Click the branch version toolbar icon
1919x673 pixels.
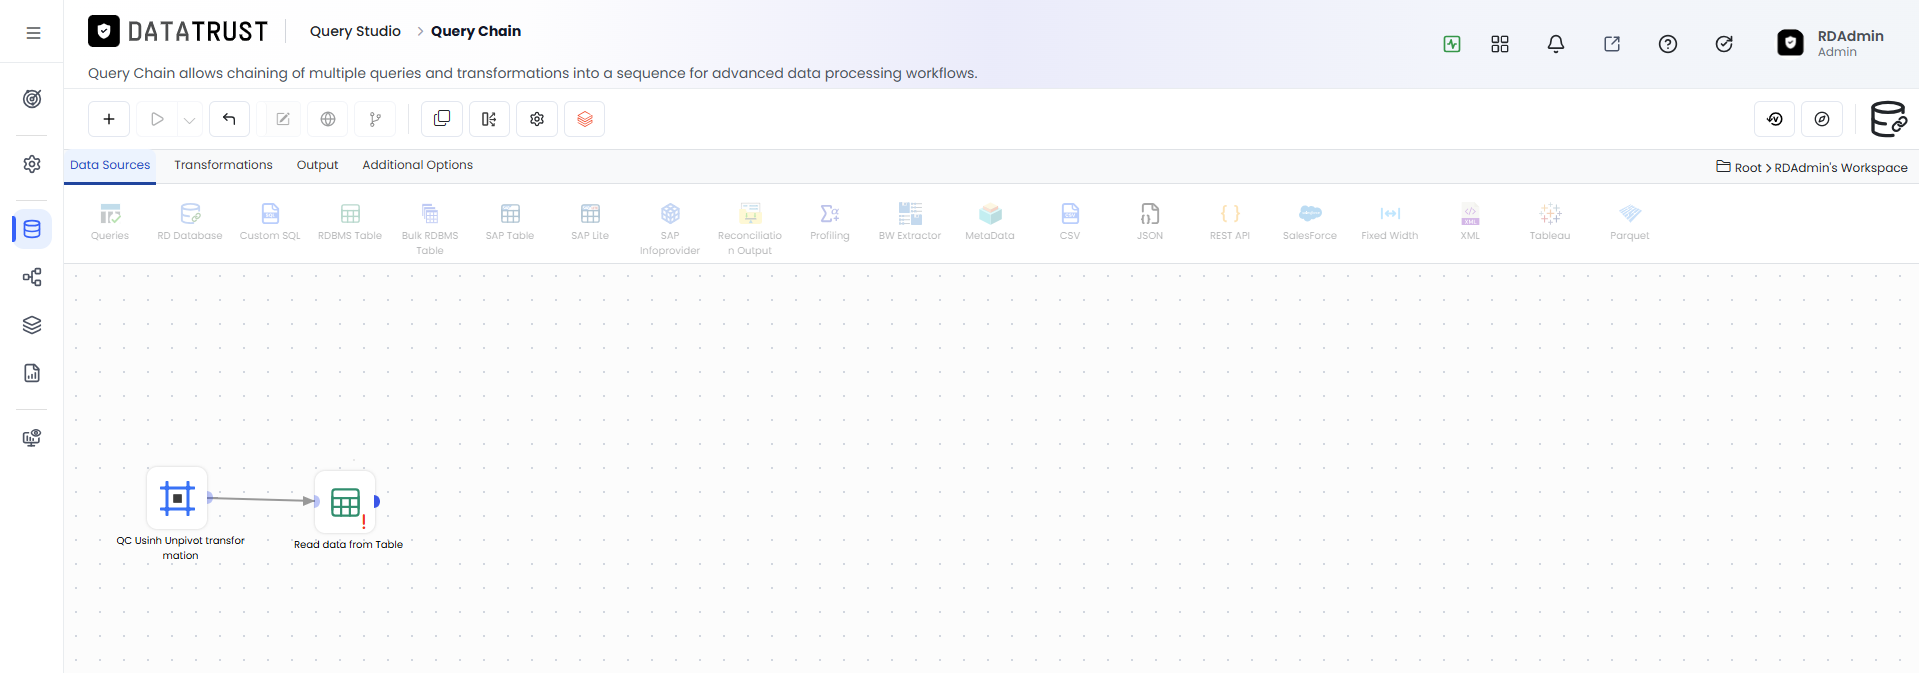click(375, 119)
